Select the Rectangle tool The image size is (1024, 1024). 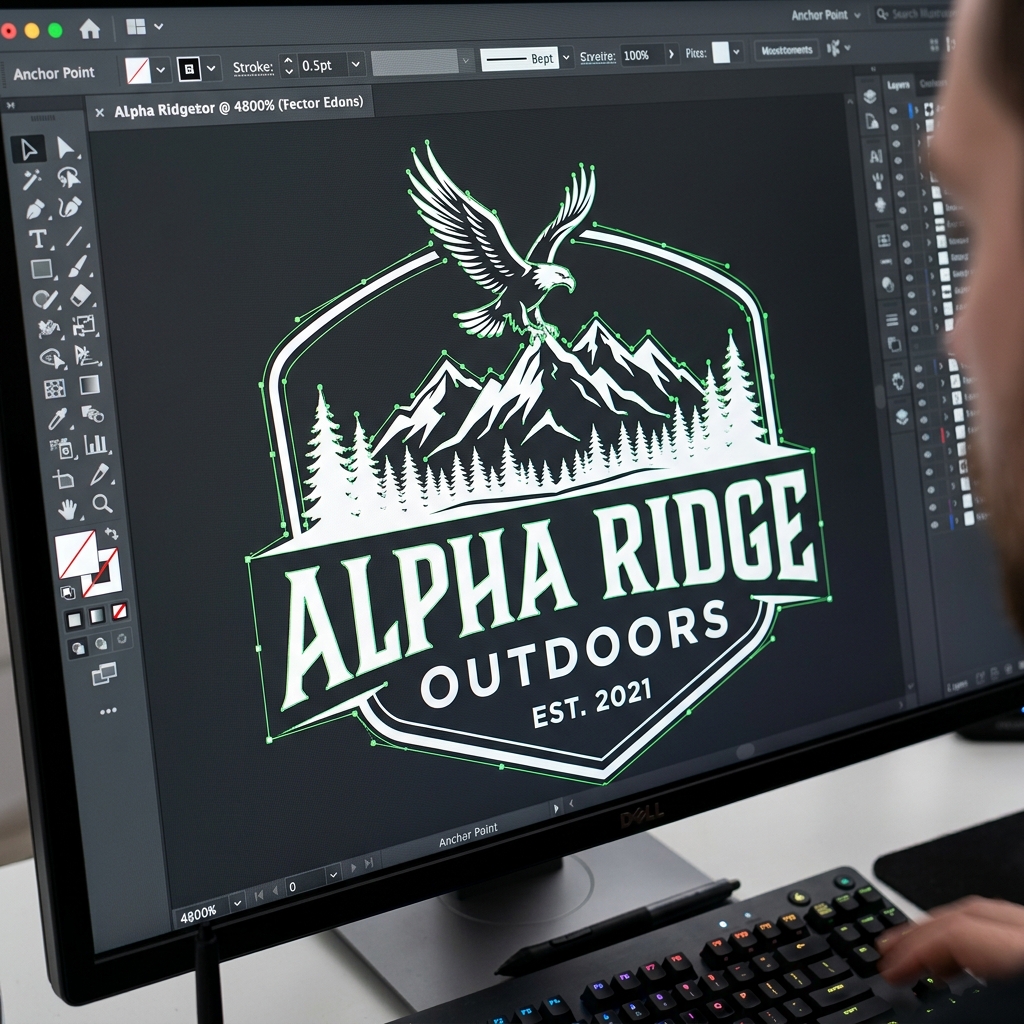tap(42, 268)
